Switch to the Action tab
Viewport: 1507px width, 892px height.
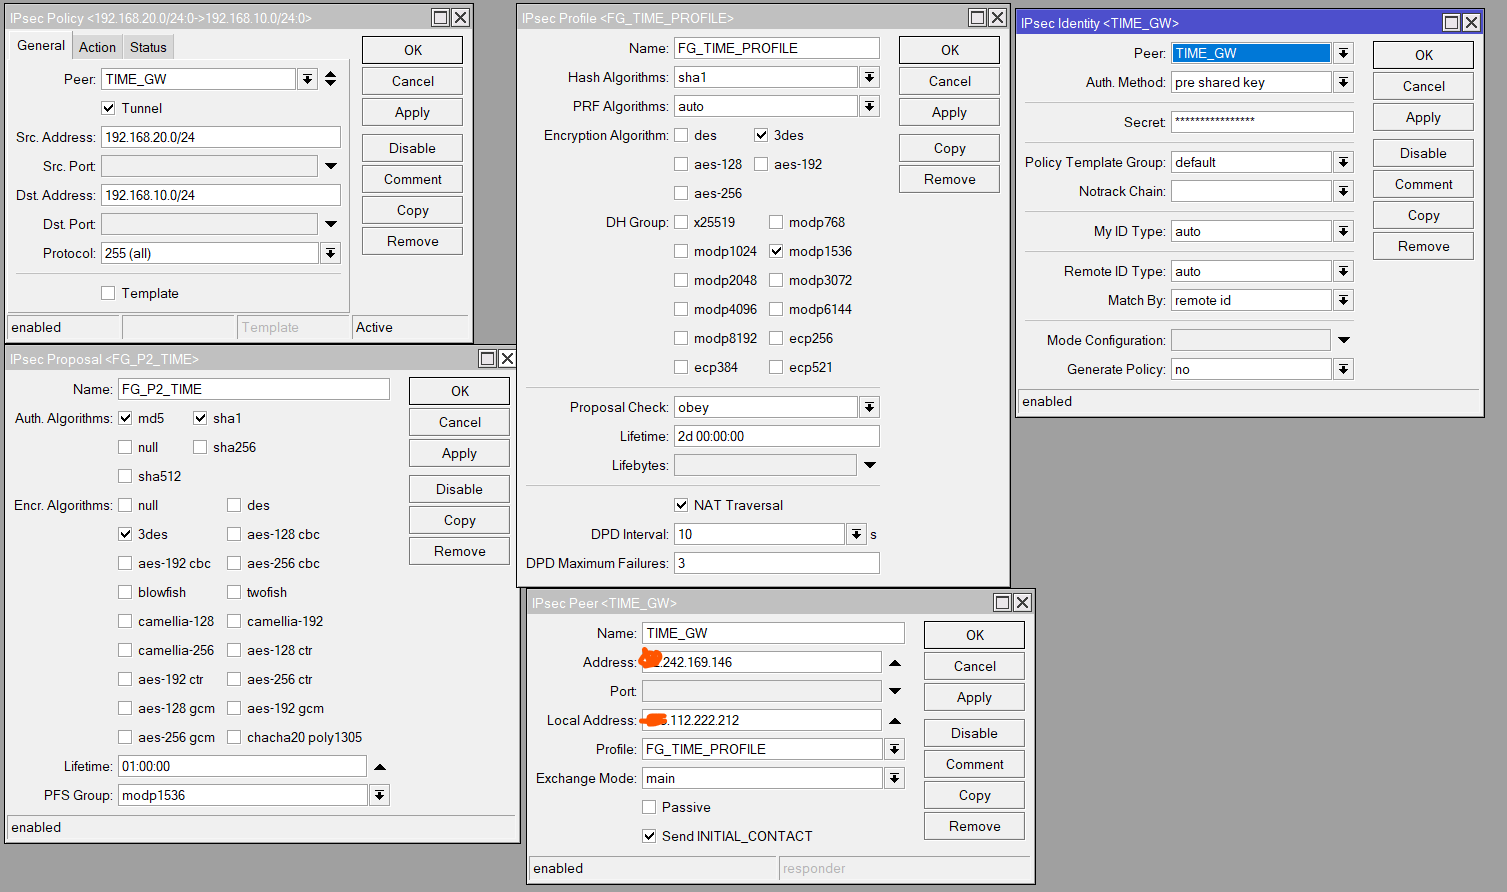tap(97, 47)
